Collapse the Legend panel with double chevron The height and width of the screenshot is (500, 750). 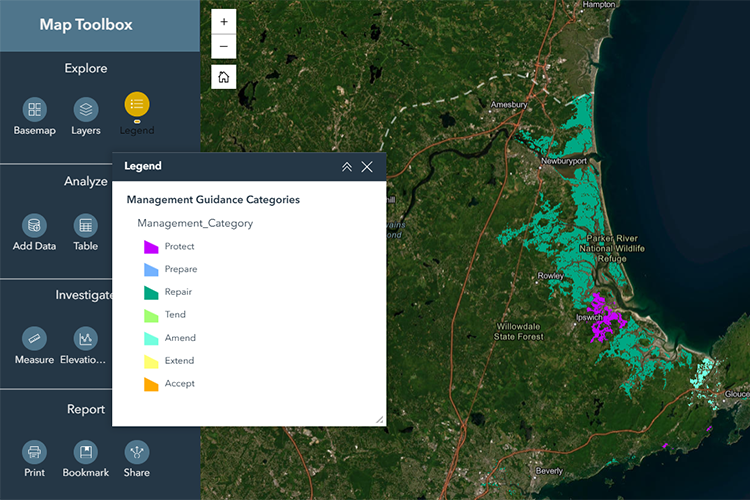pyautogui.click(x=347, y=167)
